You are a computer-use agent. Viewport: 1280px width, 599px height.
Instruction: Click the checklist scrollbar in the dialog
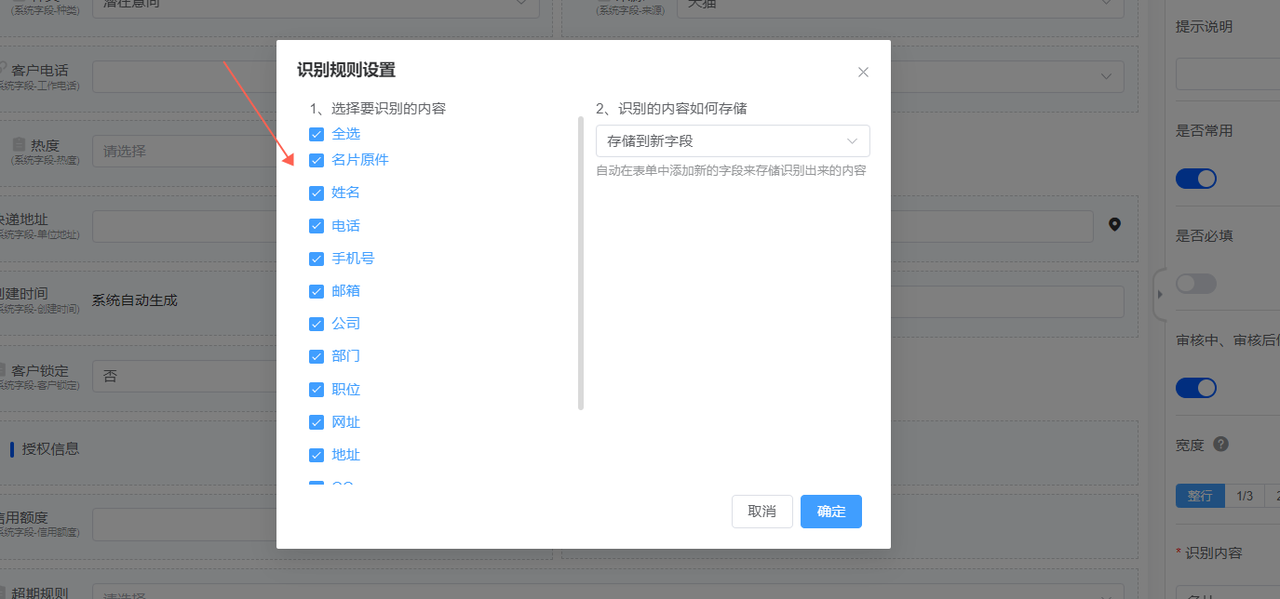point(581,263)
